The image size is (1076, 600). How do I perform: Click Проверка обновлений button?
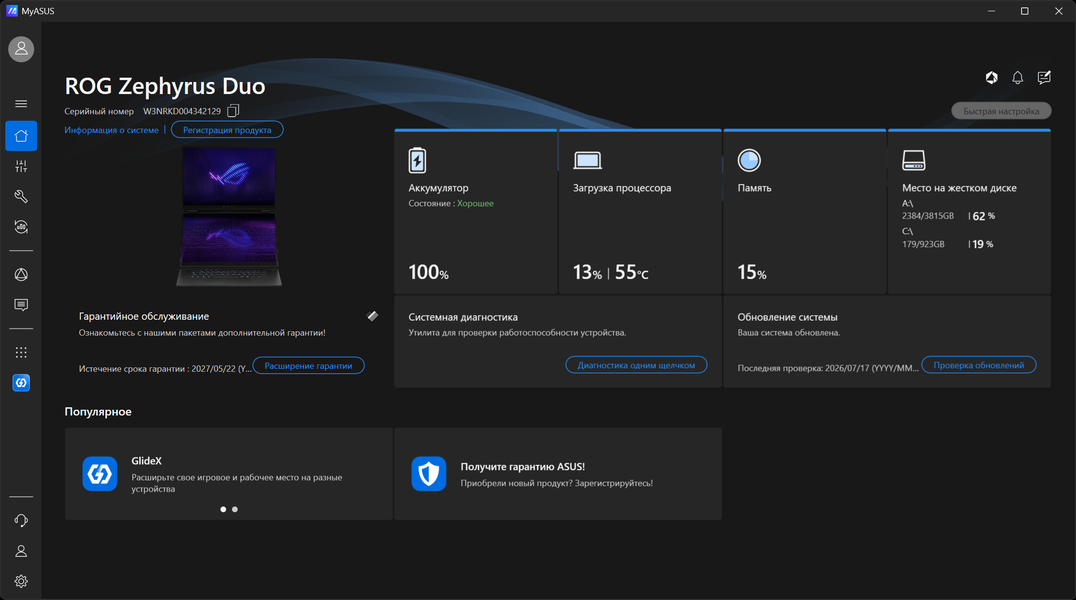point(979,365)
